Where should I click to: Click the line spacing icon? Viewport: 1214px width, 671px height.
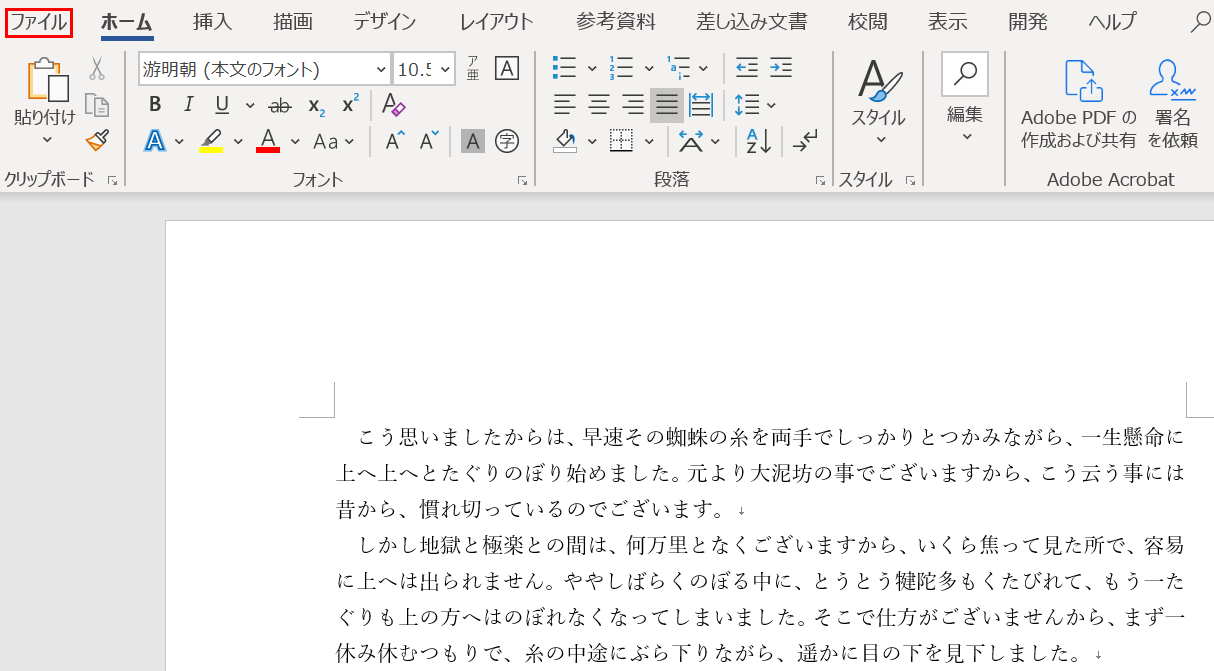tap(747, 104)
